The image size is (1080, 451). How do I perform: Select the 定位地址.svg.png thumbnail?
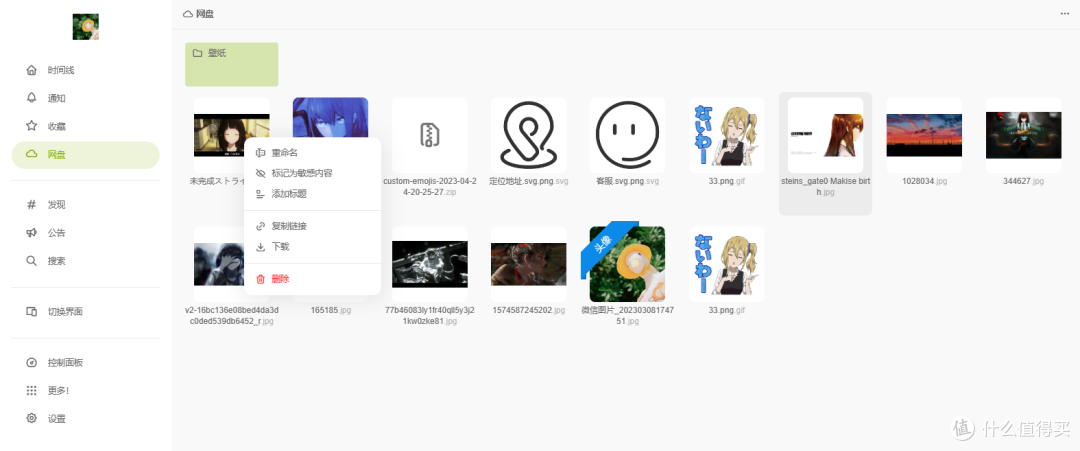pyautogui.click(x=528, y=135)
